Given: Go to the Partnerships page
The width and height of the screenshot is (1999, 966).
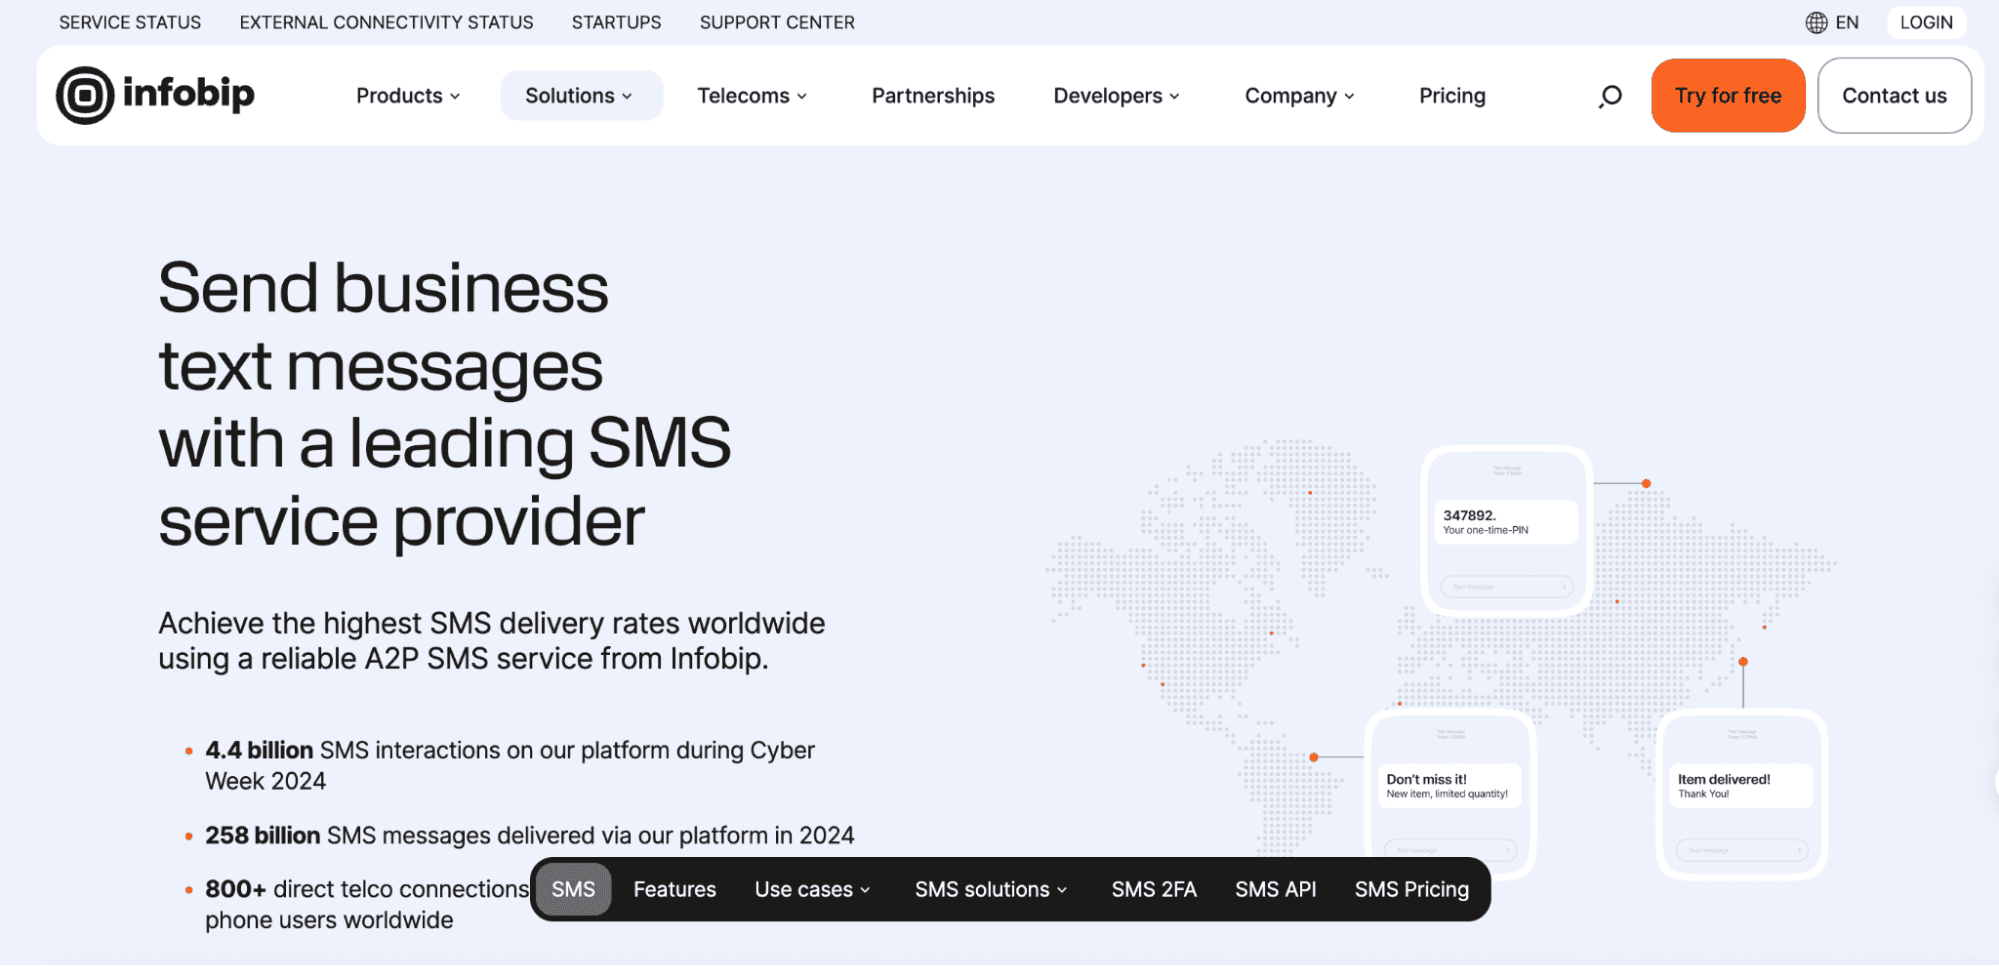Looking at the screenshot, I should (x=933, y=96).
